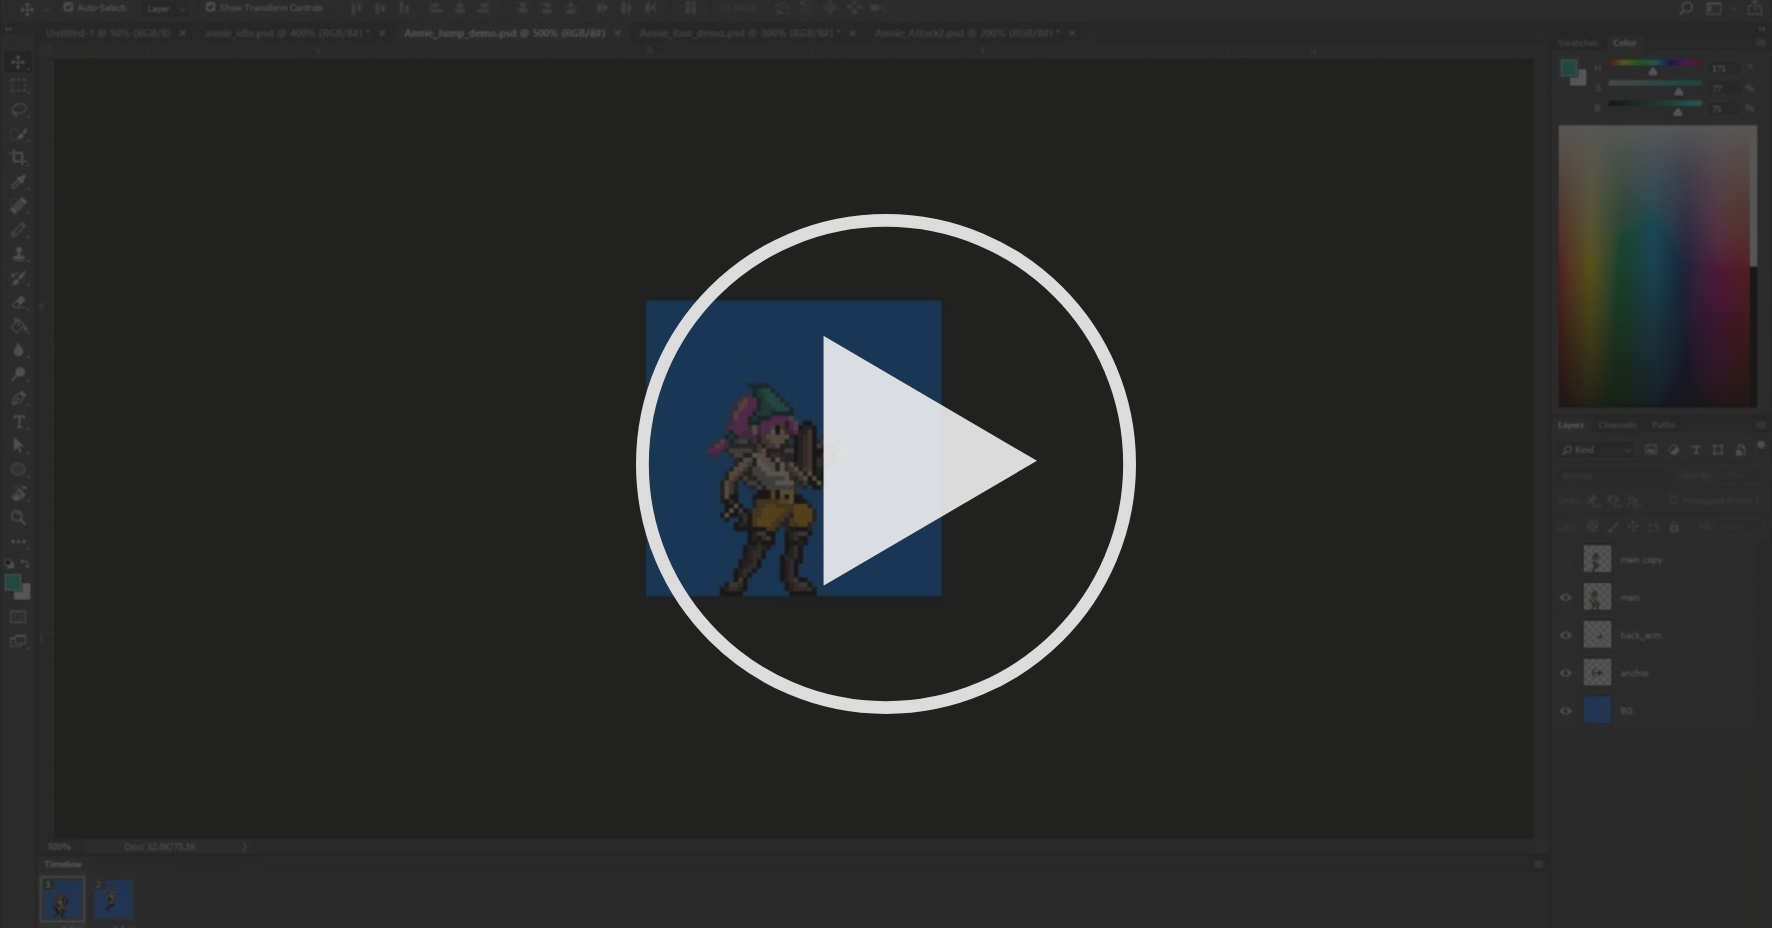Click the Lock Transparent Pixels icon
The image size is (1772, 928).
[1593, 527]
